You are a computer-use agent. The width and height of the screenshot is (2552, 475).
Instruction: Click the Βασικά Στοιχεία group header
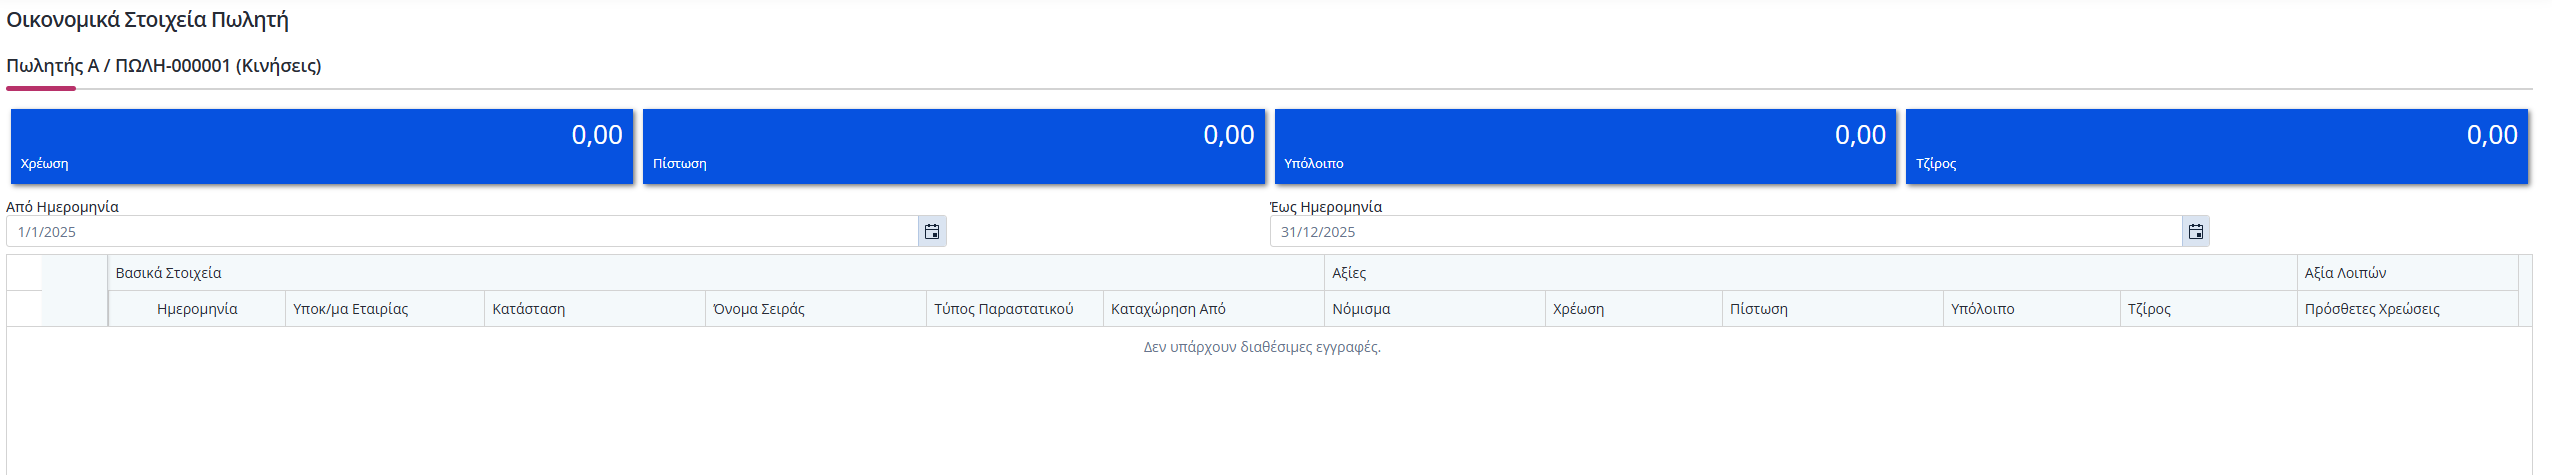pyautogui.click(x=716, y=273)
